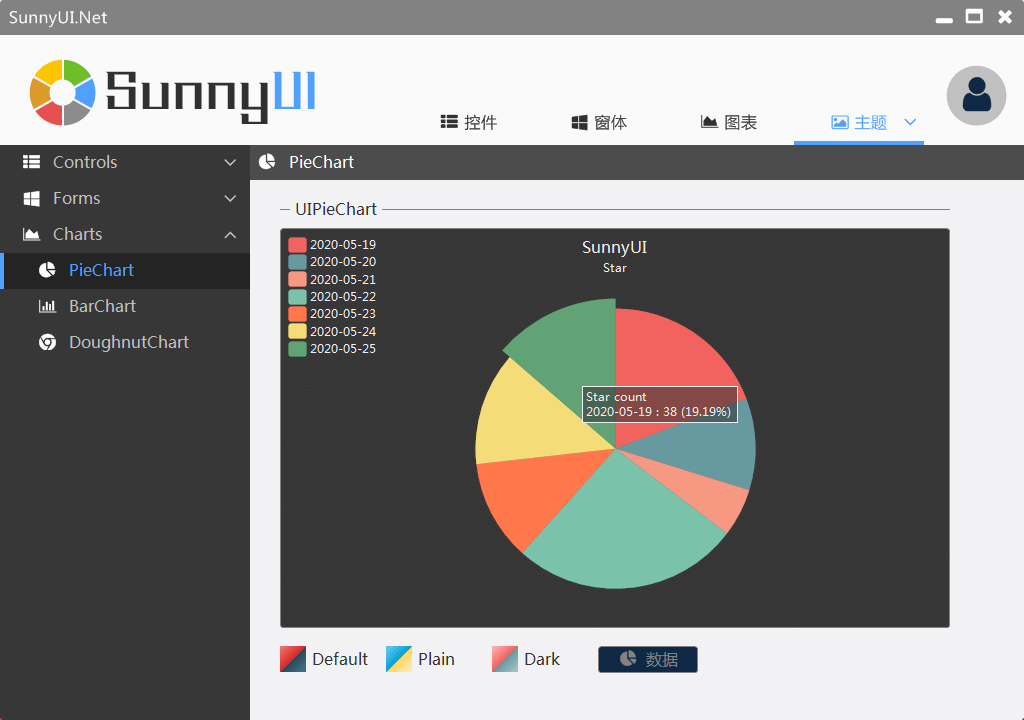Collapse the Charts section chevron
This screenshot has width=1024, height=720.
tap(230, 235)
